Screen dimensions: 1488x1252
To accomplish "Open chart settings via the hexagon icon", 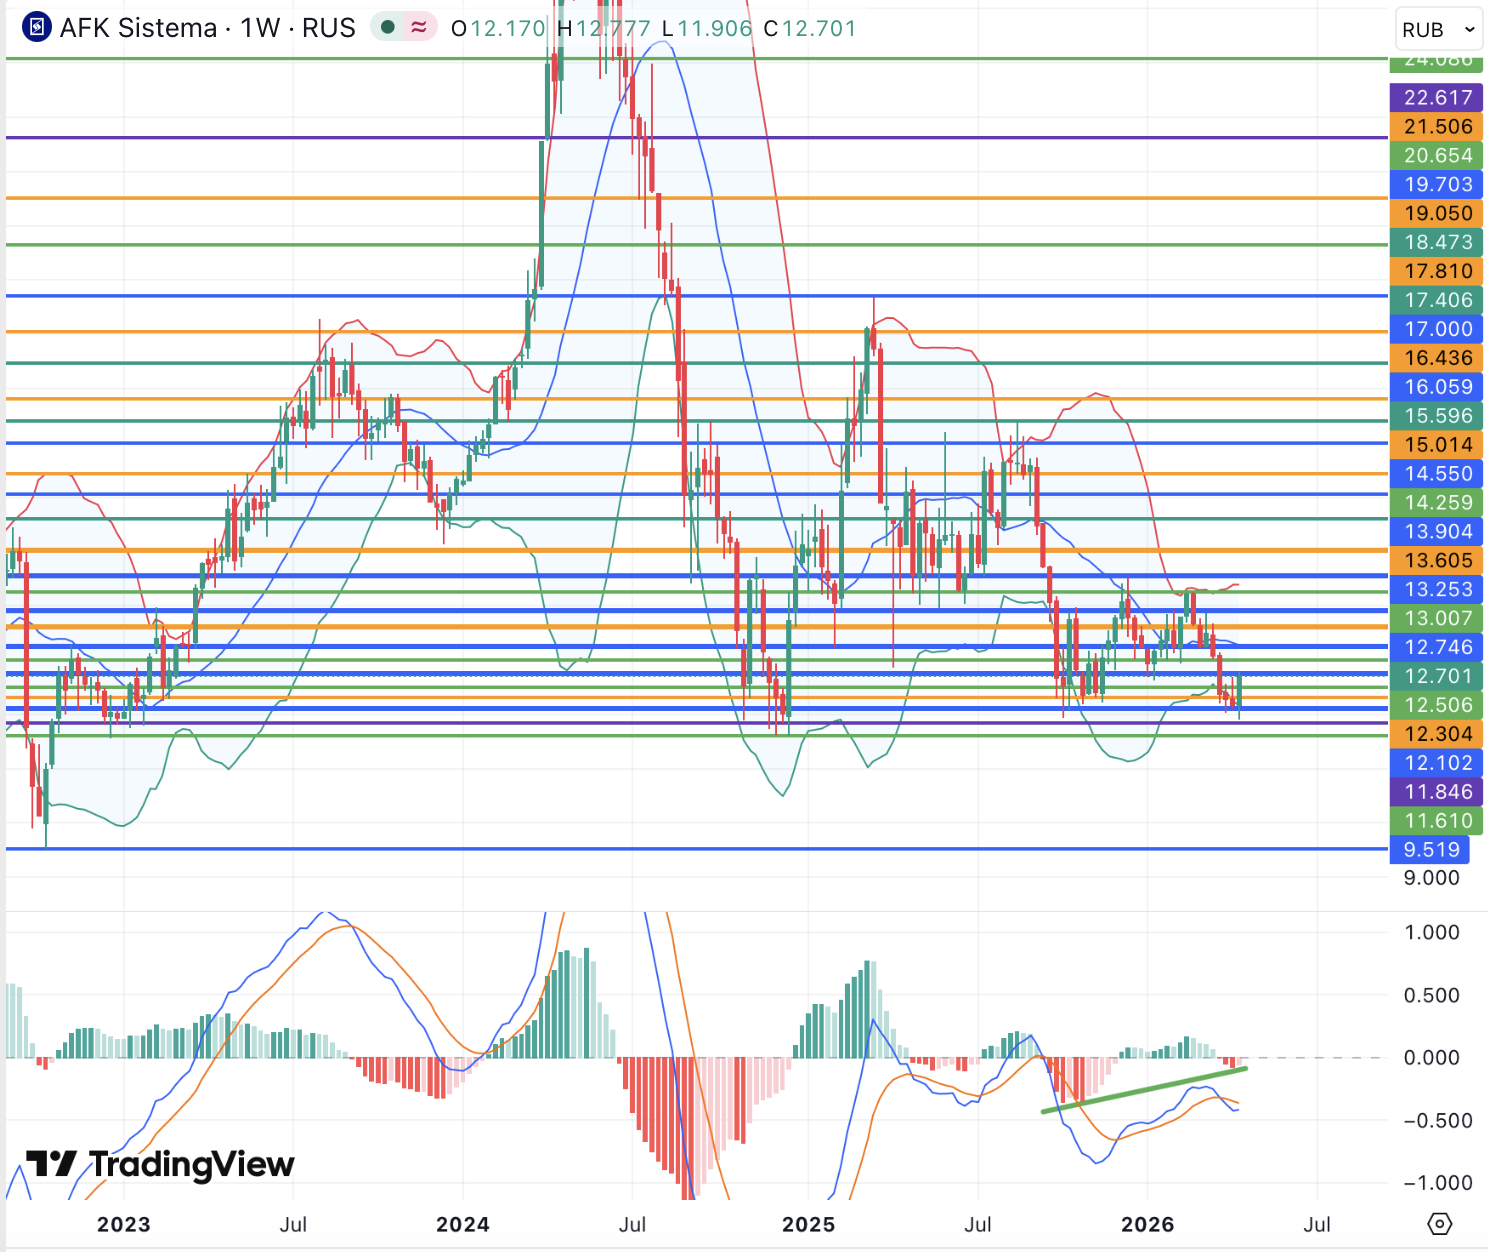I will 1439,1223.
